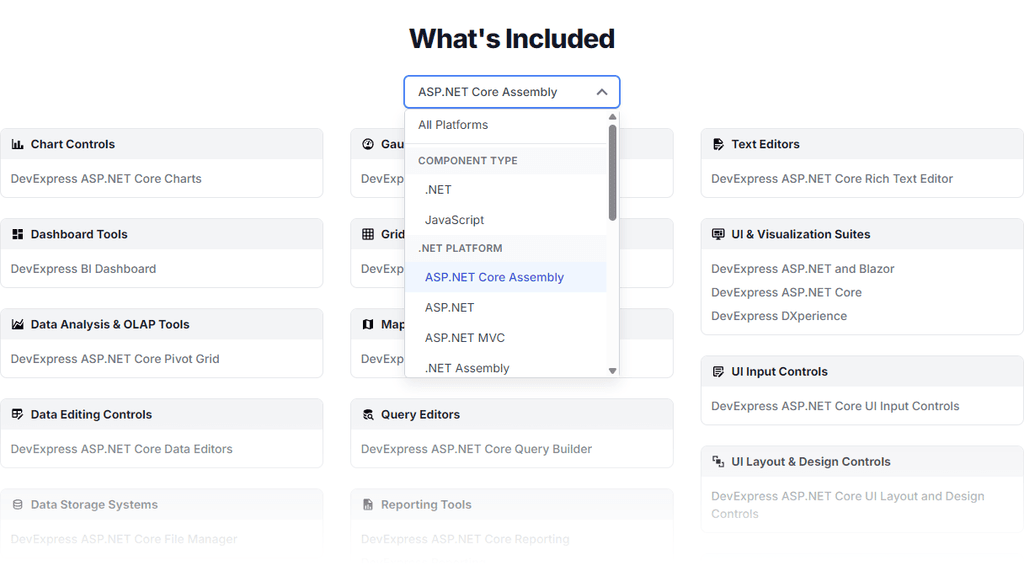
Task: Click the Data Analysis & OLAP Tools icon
Action: click(x=18, y=324)
